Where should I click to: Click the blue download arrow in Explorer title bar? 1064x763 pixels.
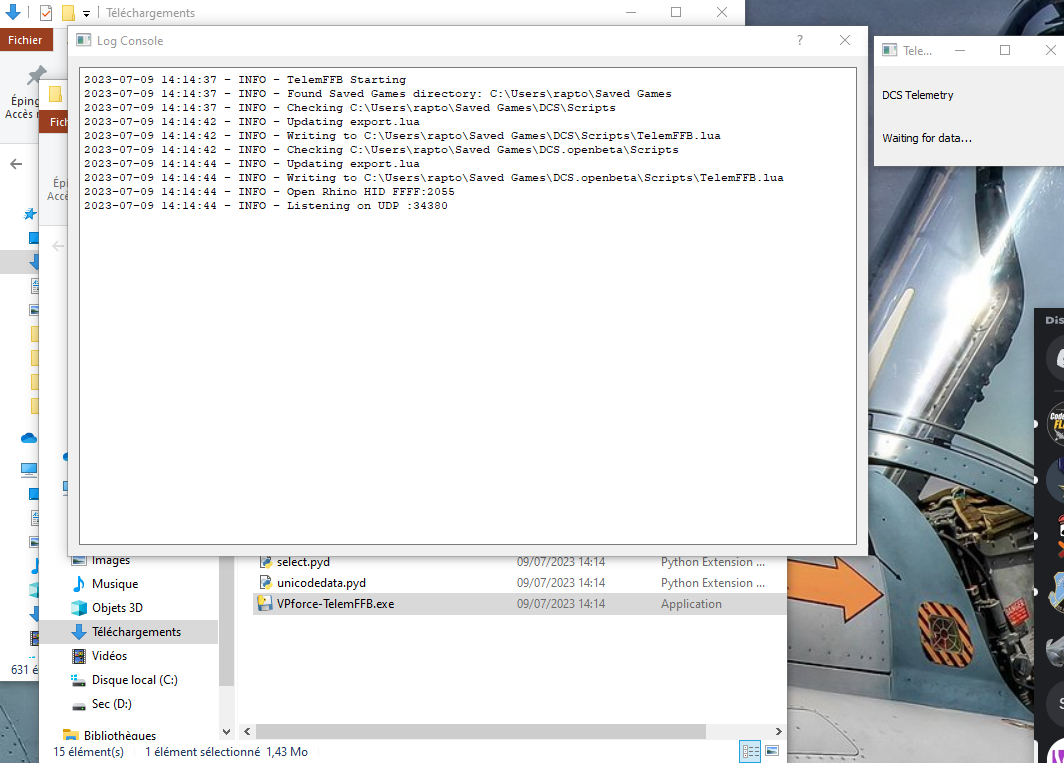(x=12, y=12)
